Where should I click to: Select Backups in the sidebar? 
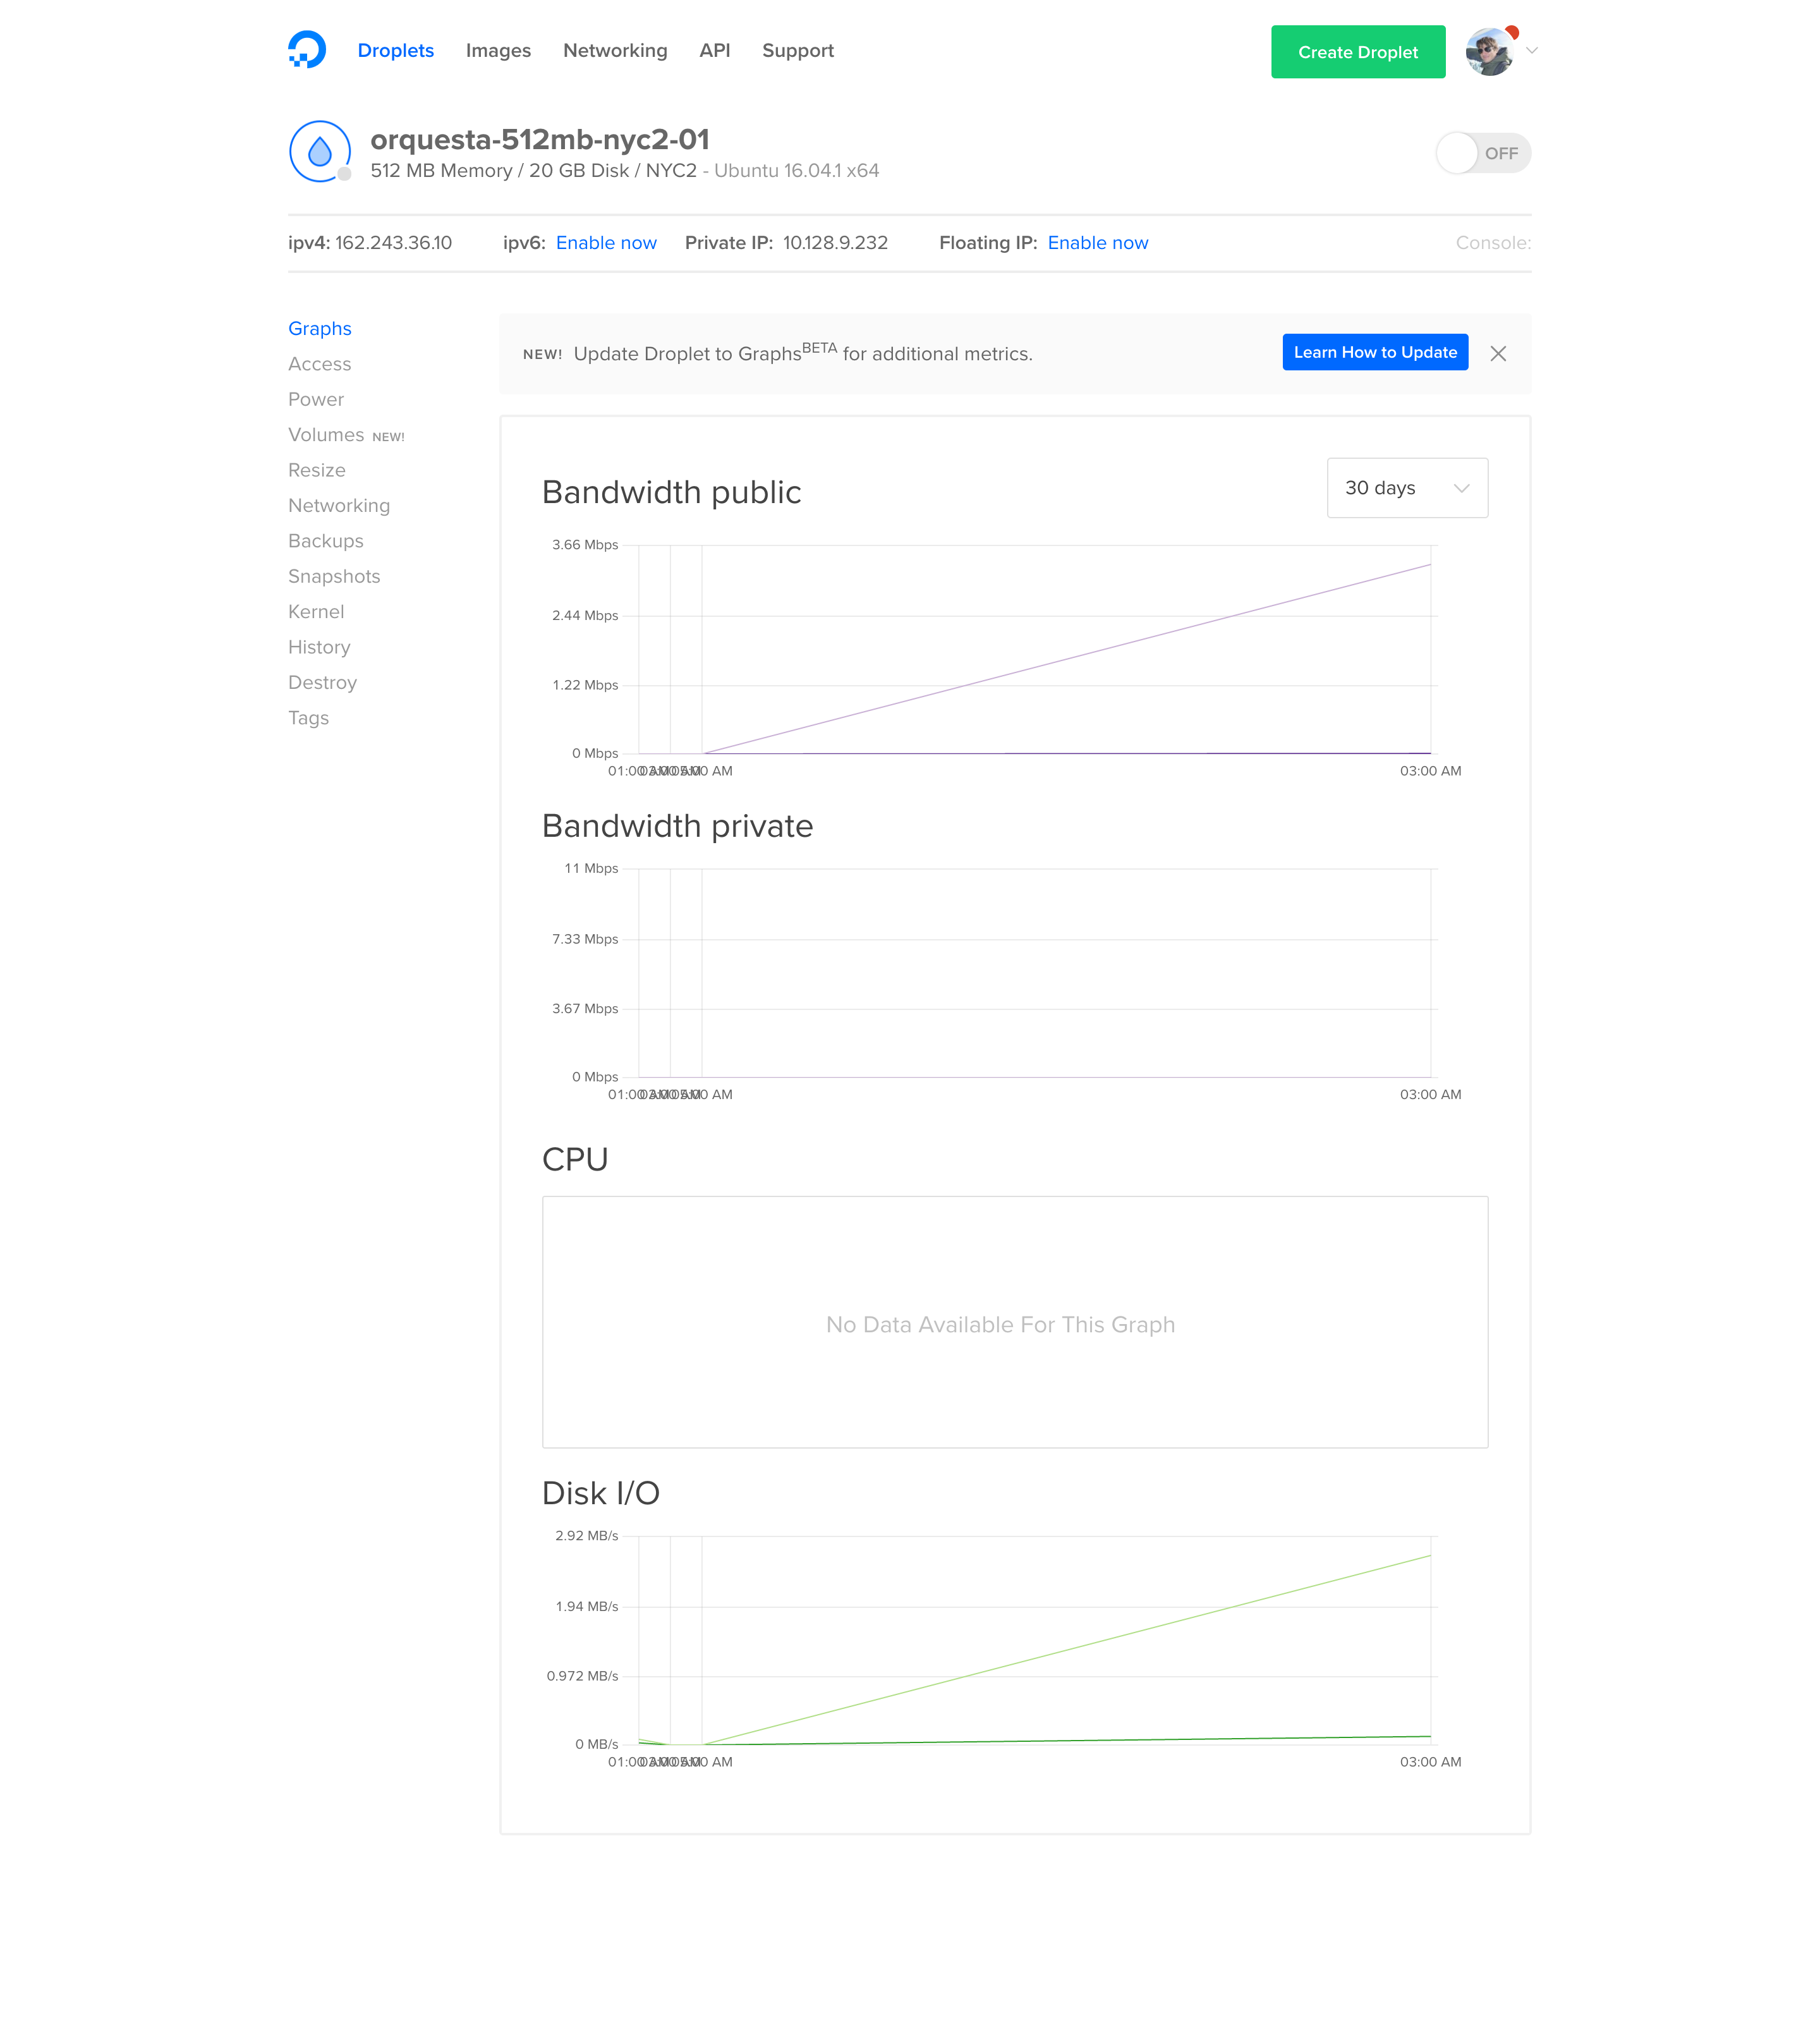[x=326, y=541]
